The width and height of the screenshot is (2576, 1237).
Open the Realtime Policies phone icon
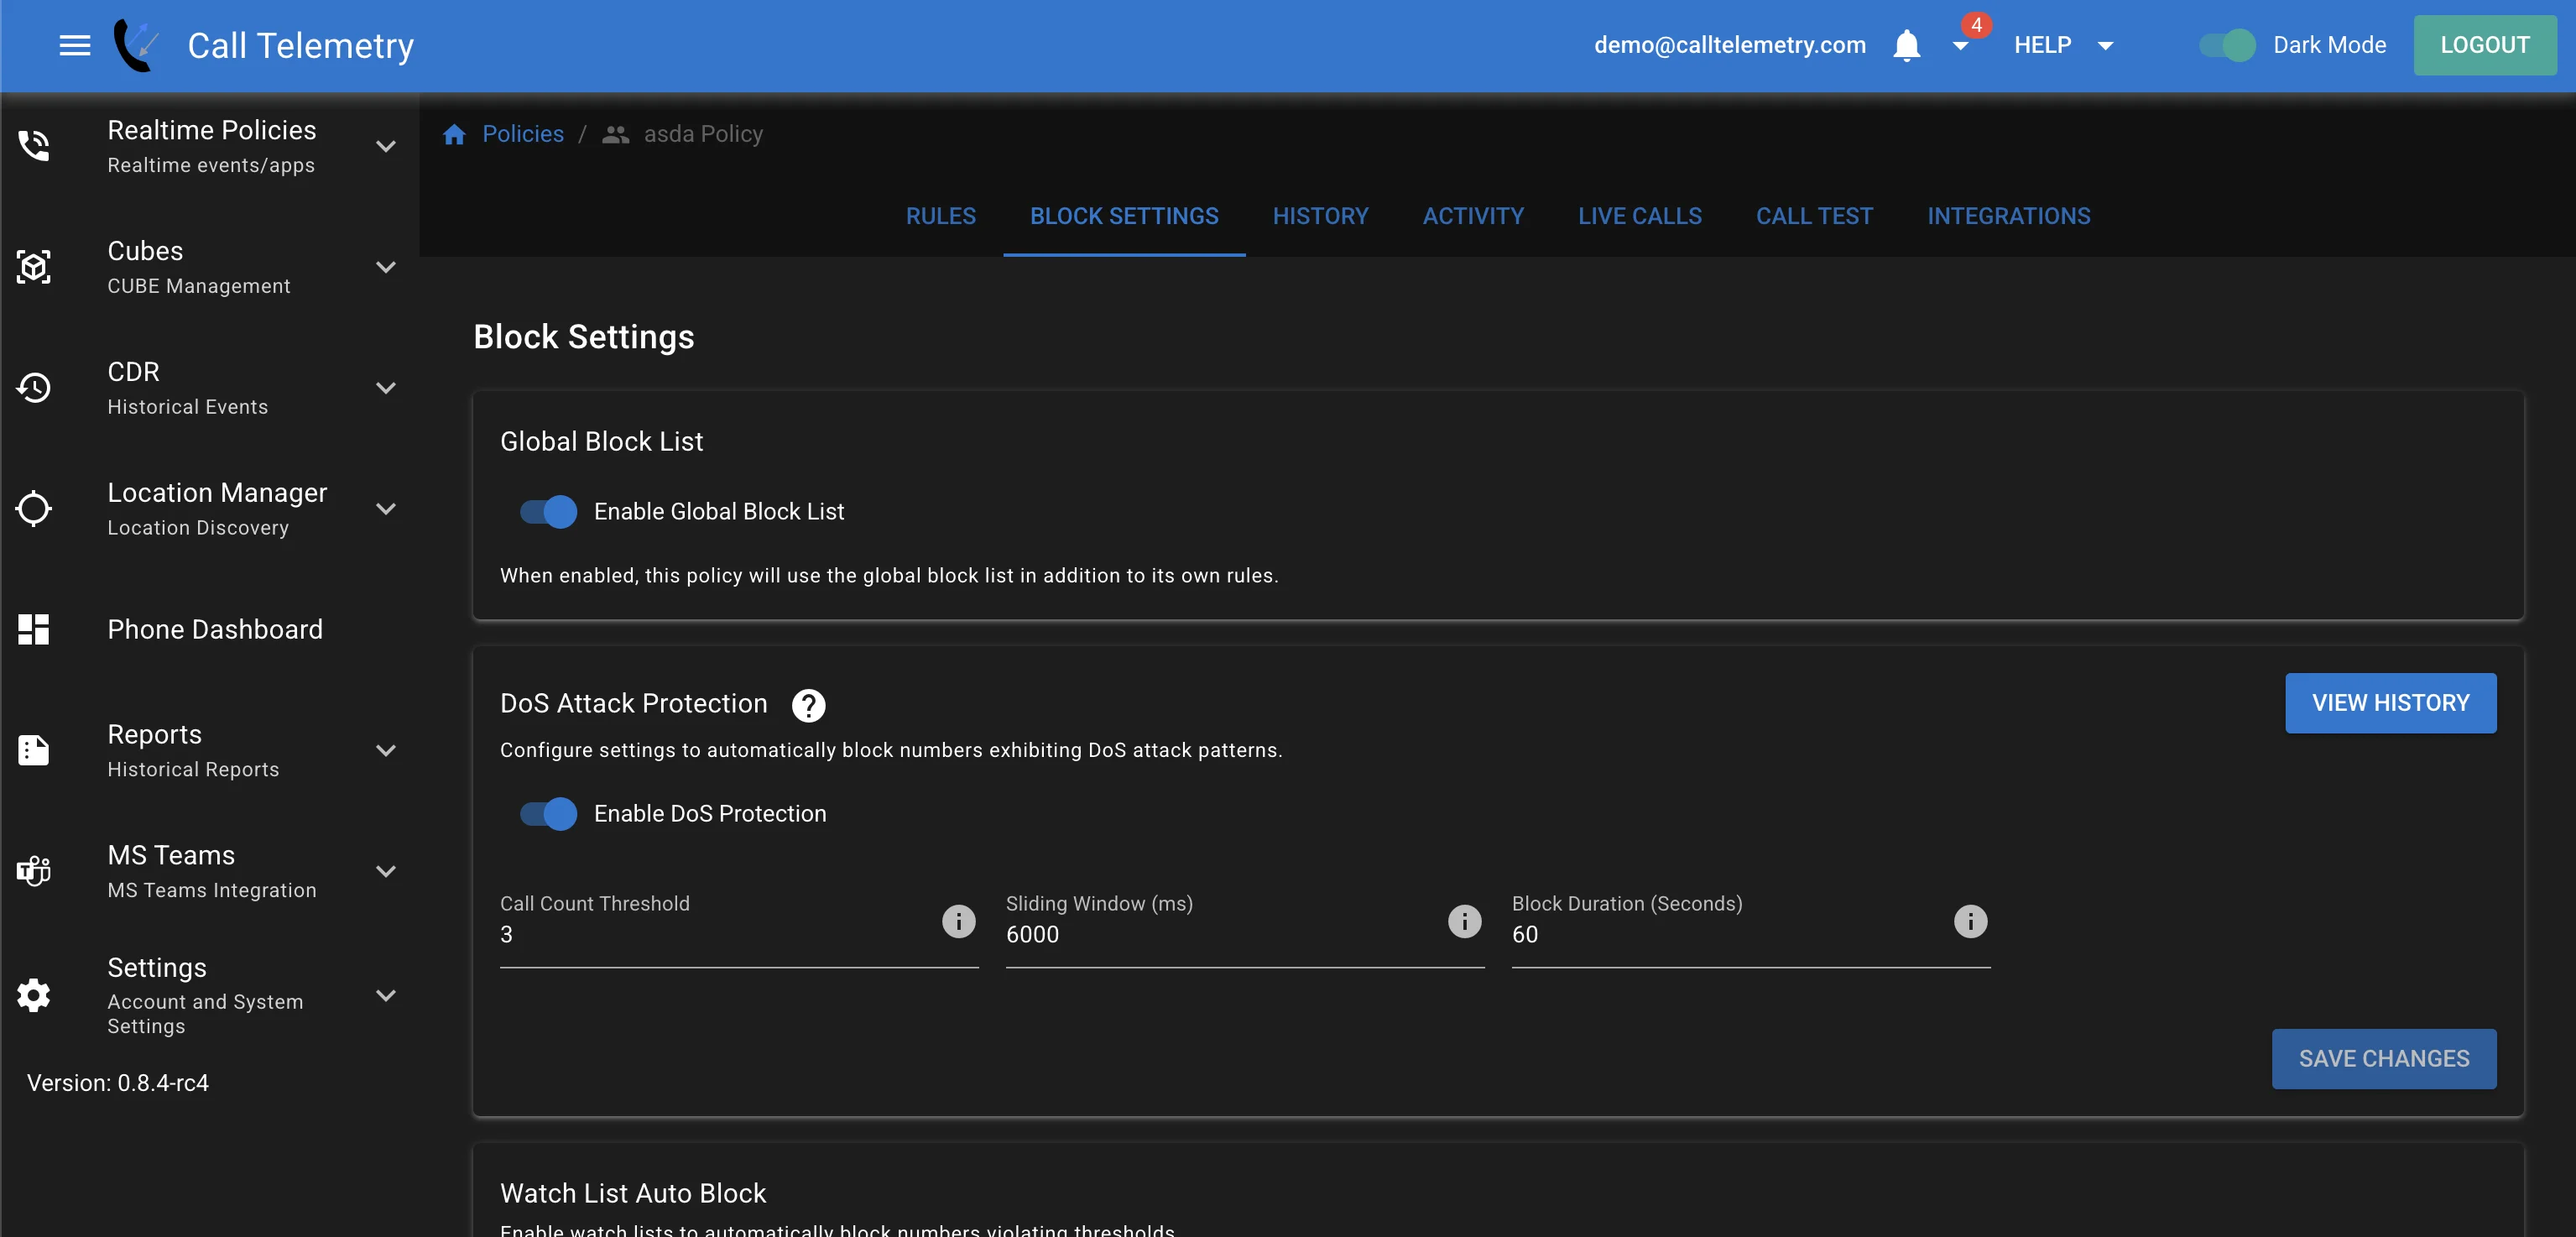point(34,146)
